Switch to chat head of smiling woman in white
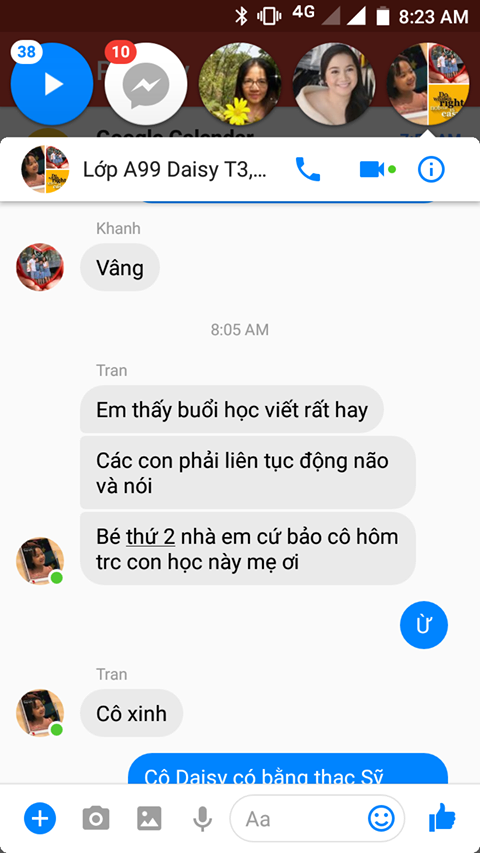480x853 pixels. click(334, 84)
